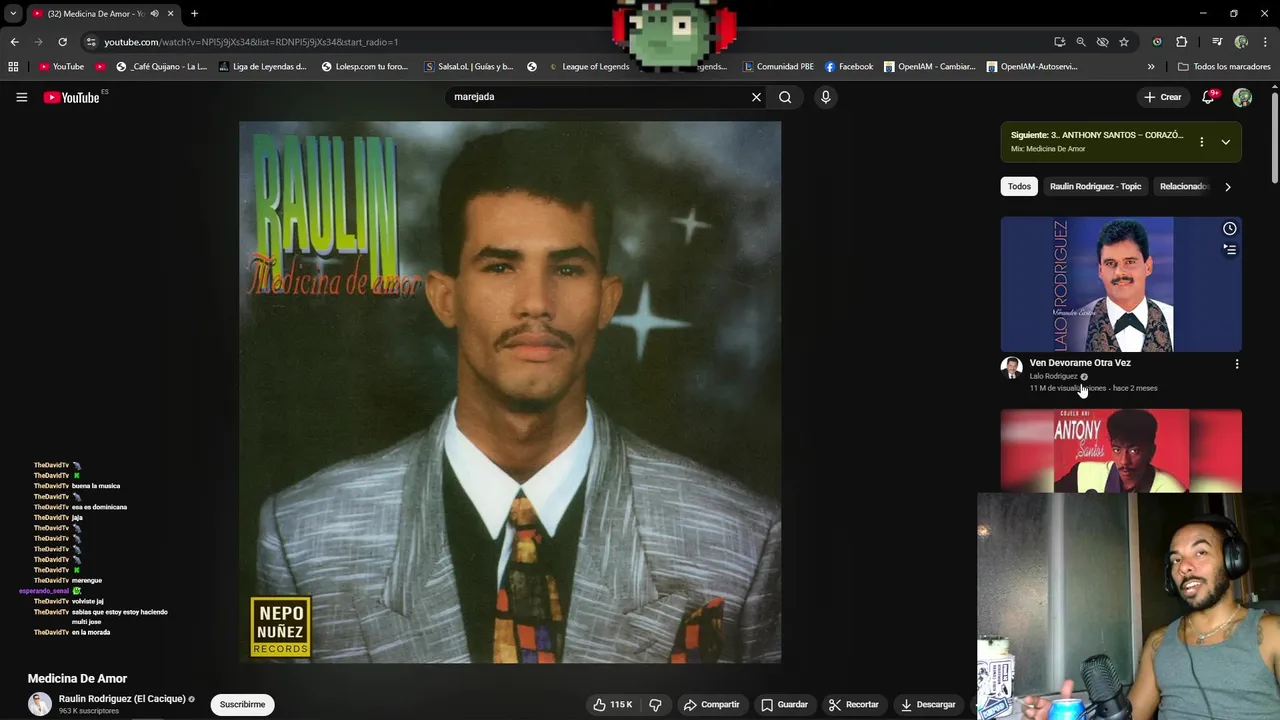1280x720 pixels.
Task: Share the video via Compartir
Action: [x=711, y=704]
